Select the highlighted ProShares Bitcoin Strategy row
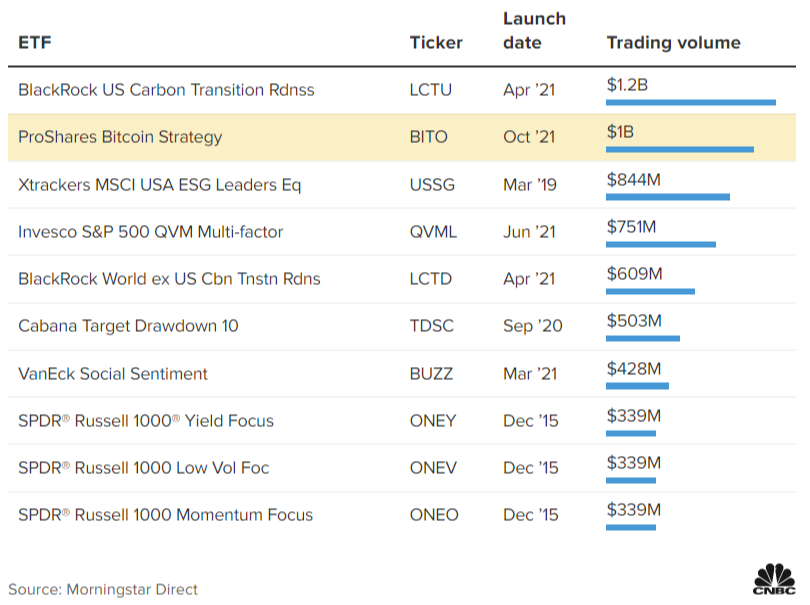This screenshot has width=810, height=605. pos(120,137)
